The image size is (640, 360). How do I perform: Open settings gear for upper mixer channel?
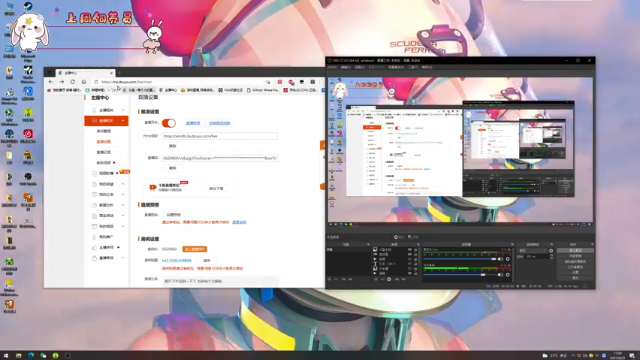tap(508, 259)
